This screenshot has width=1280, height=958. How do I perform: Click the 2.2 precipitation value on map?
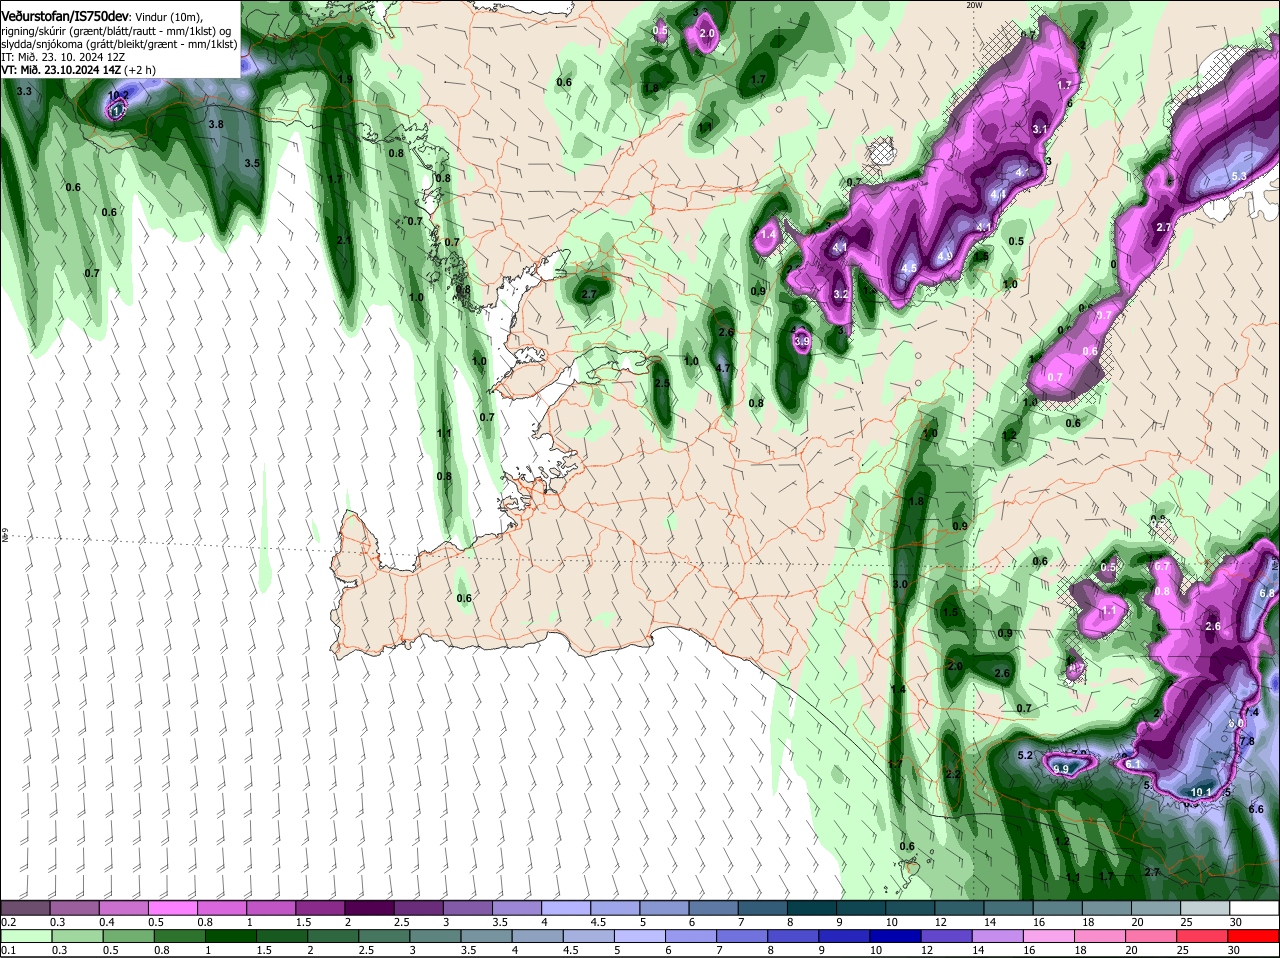pyautogui.click(x=952, y=774)
